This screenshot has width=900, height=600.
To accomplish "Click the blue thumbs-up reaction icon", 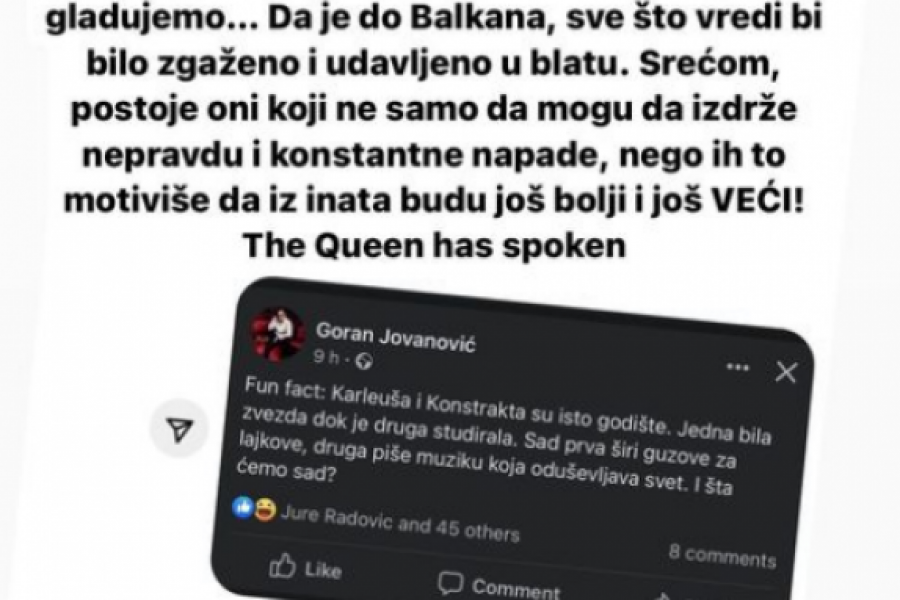I will click(x=243, y=507).
